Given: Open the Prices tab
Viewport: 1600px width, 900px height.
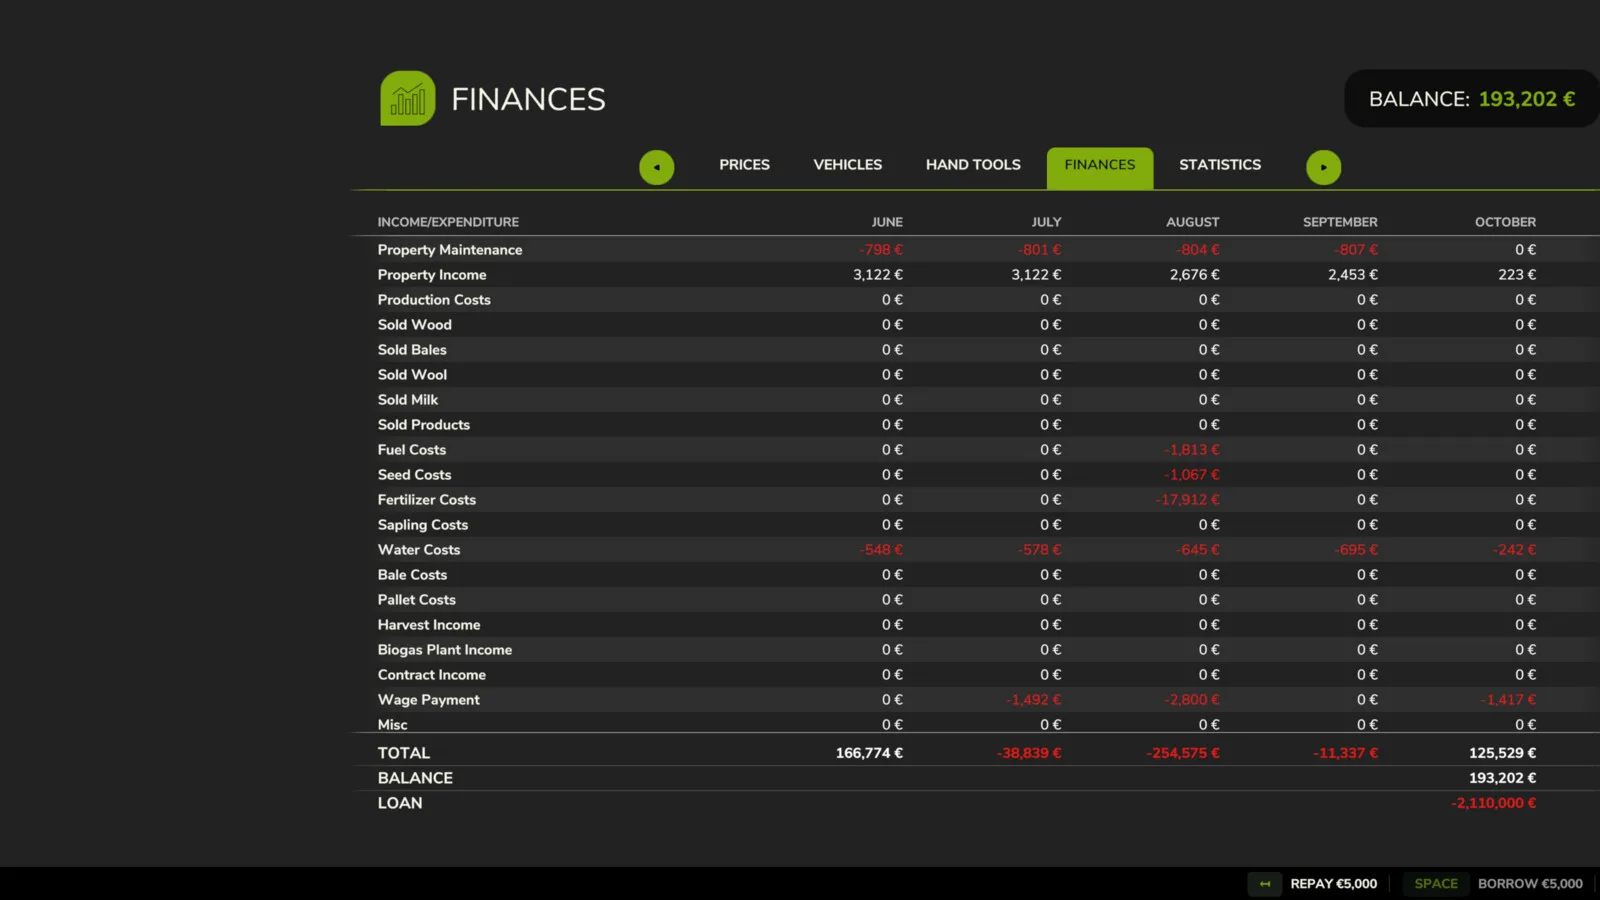Looking at the screenshot, I should point(744,165).
